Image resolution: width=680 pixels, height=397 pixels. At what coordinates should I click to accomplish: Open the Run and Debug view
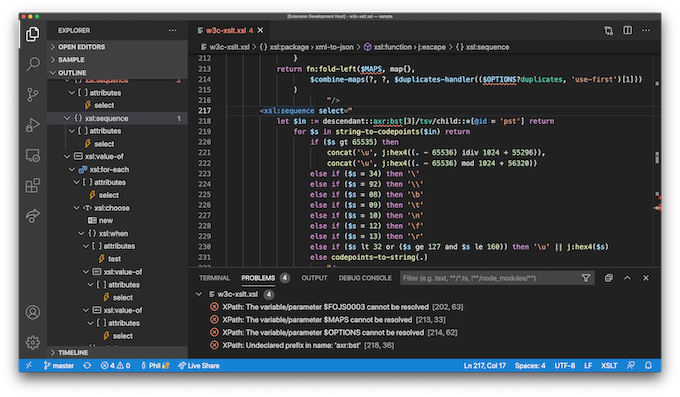tap(33, 125)
